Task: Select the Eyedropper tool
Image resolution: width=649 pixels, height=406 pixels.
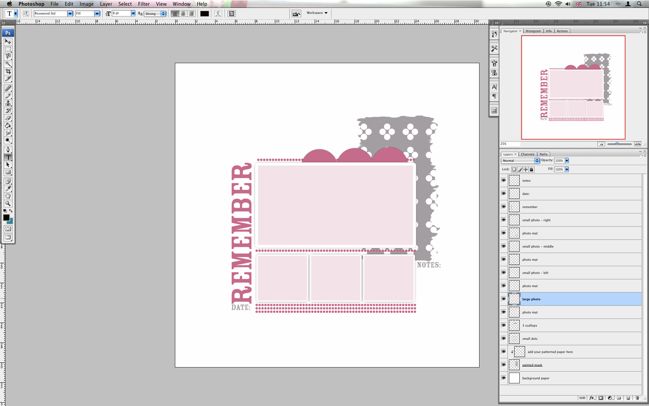Action: [8, 189]
